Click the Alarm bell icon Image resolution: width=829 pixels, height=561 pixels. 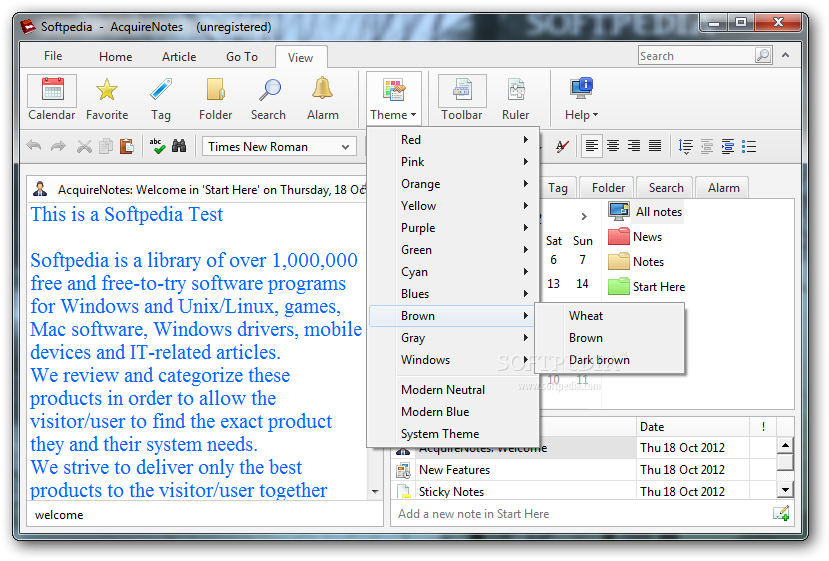click(x=323, y=99)
